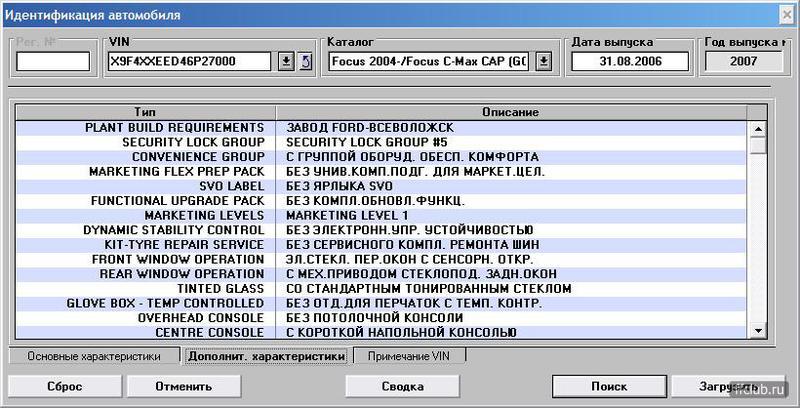Click the Год выпуска field showing 2007

point(743,62)
